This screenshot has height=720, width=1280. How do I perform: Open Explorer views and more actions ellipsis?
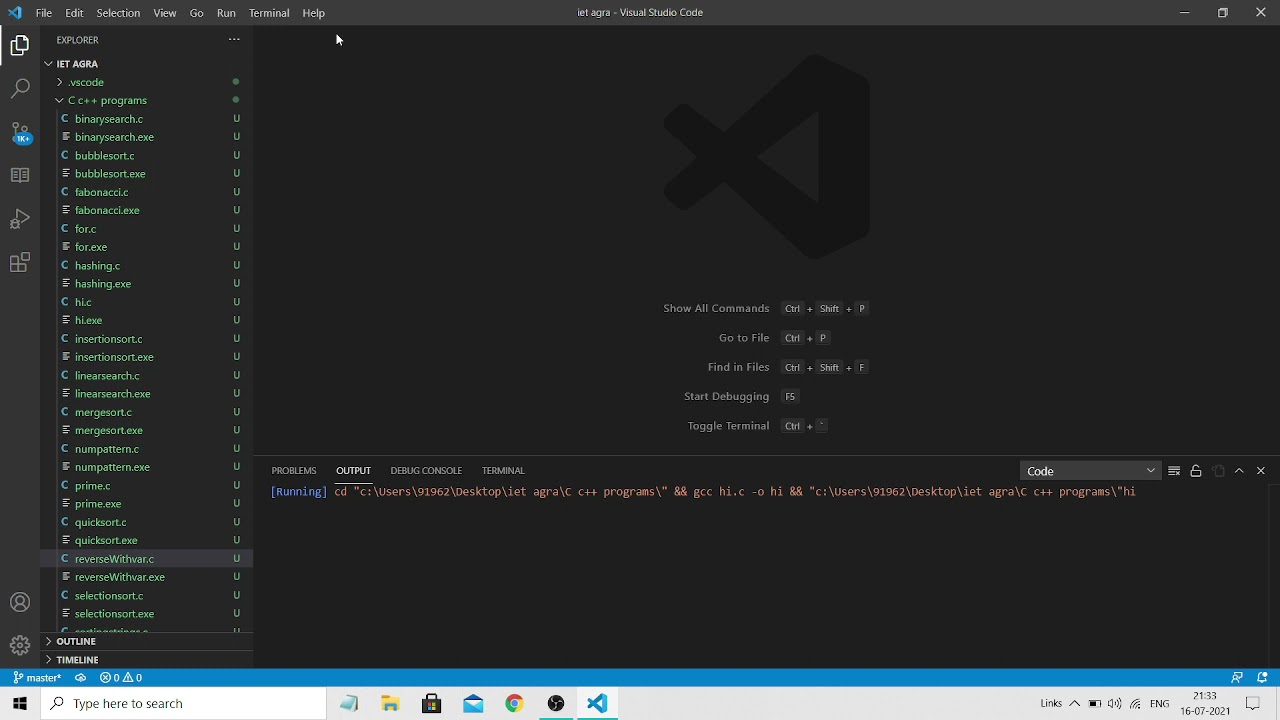(x=234, y=40)
